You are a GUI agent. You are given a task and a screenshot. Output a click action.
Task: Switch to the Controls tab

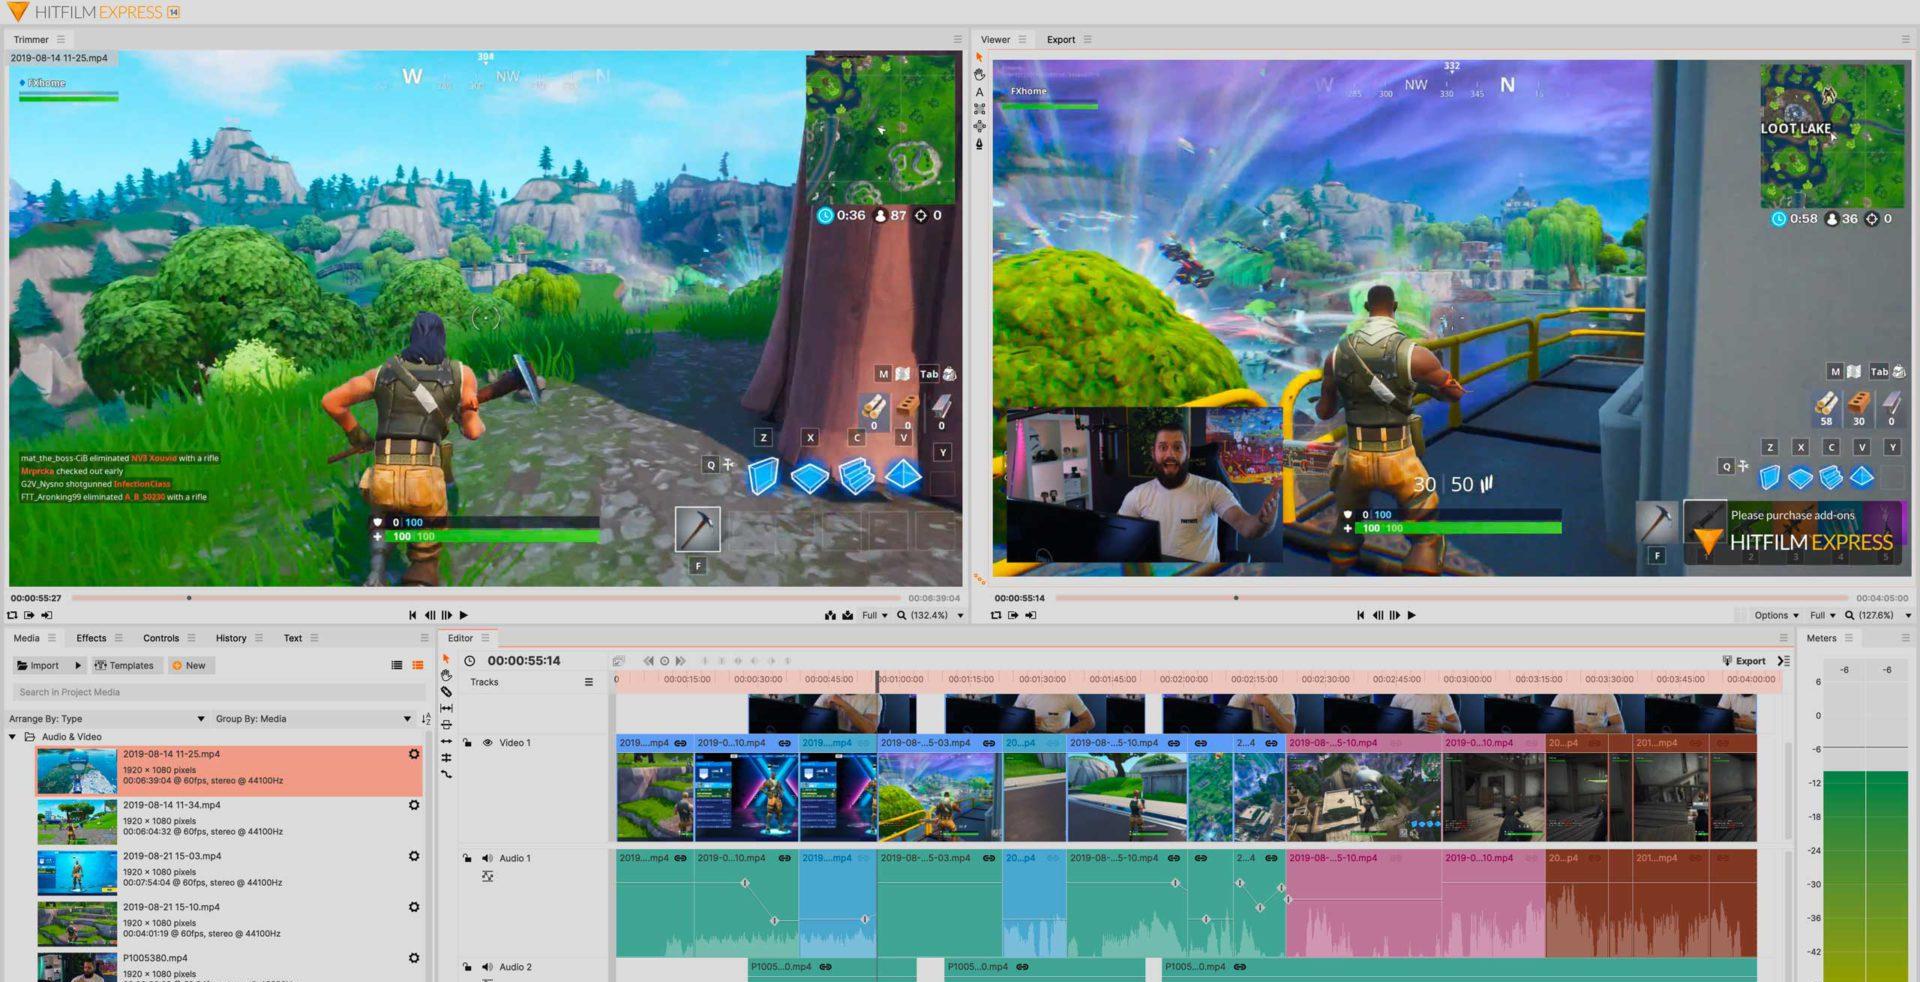coord(161,638)
